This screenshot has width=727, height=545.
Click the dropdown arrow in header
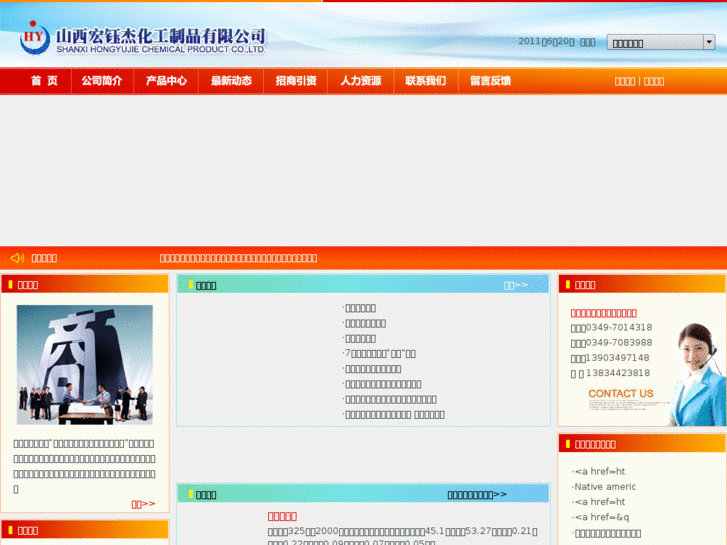coord(709,42)
